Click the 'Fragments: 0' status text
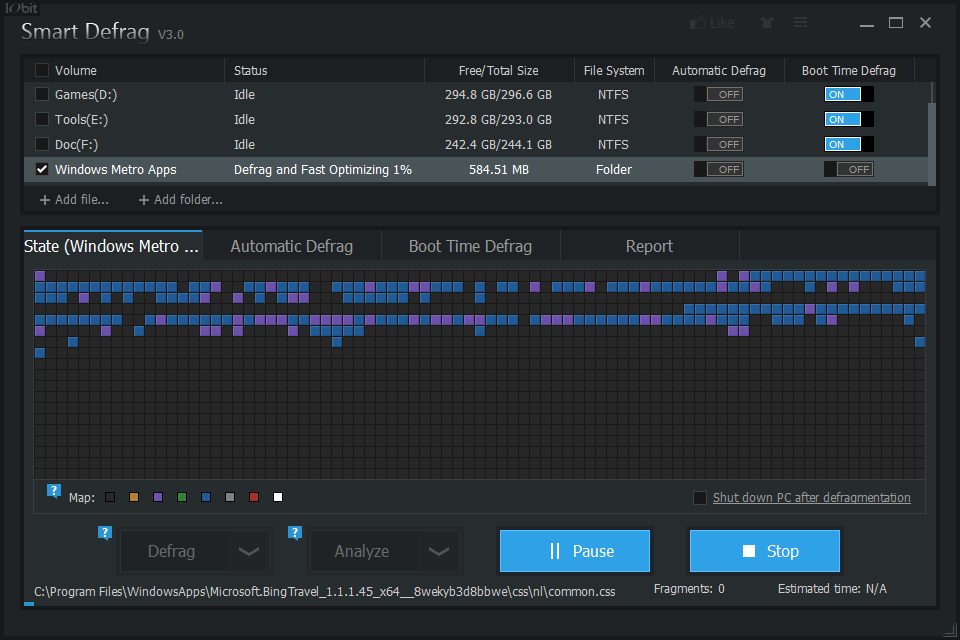This screenshot has width=960, height=640. point(689,589)
